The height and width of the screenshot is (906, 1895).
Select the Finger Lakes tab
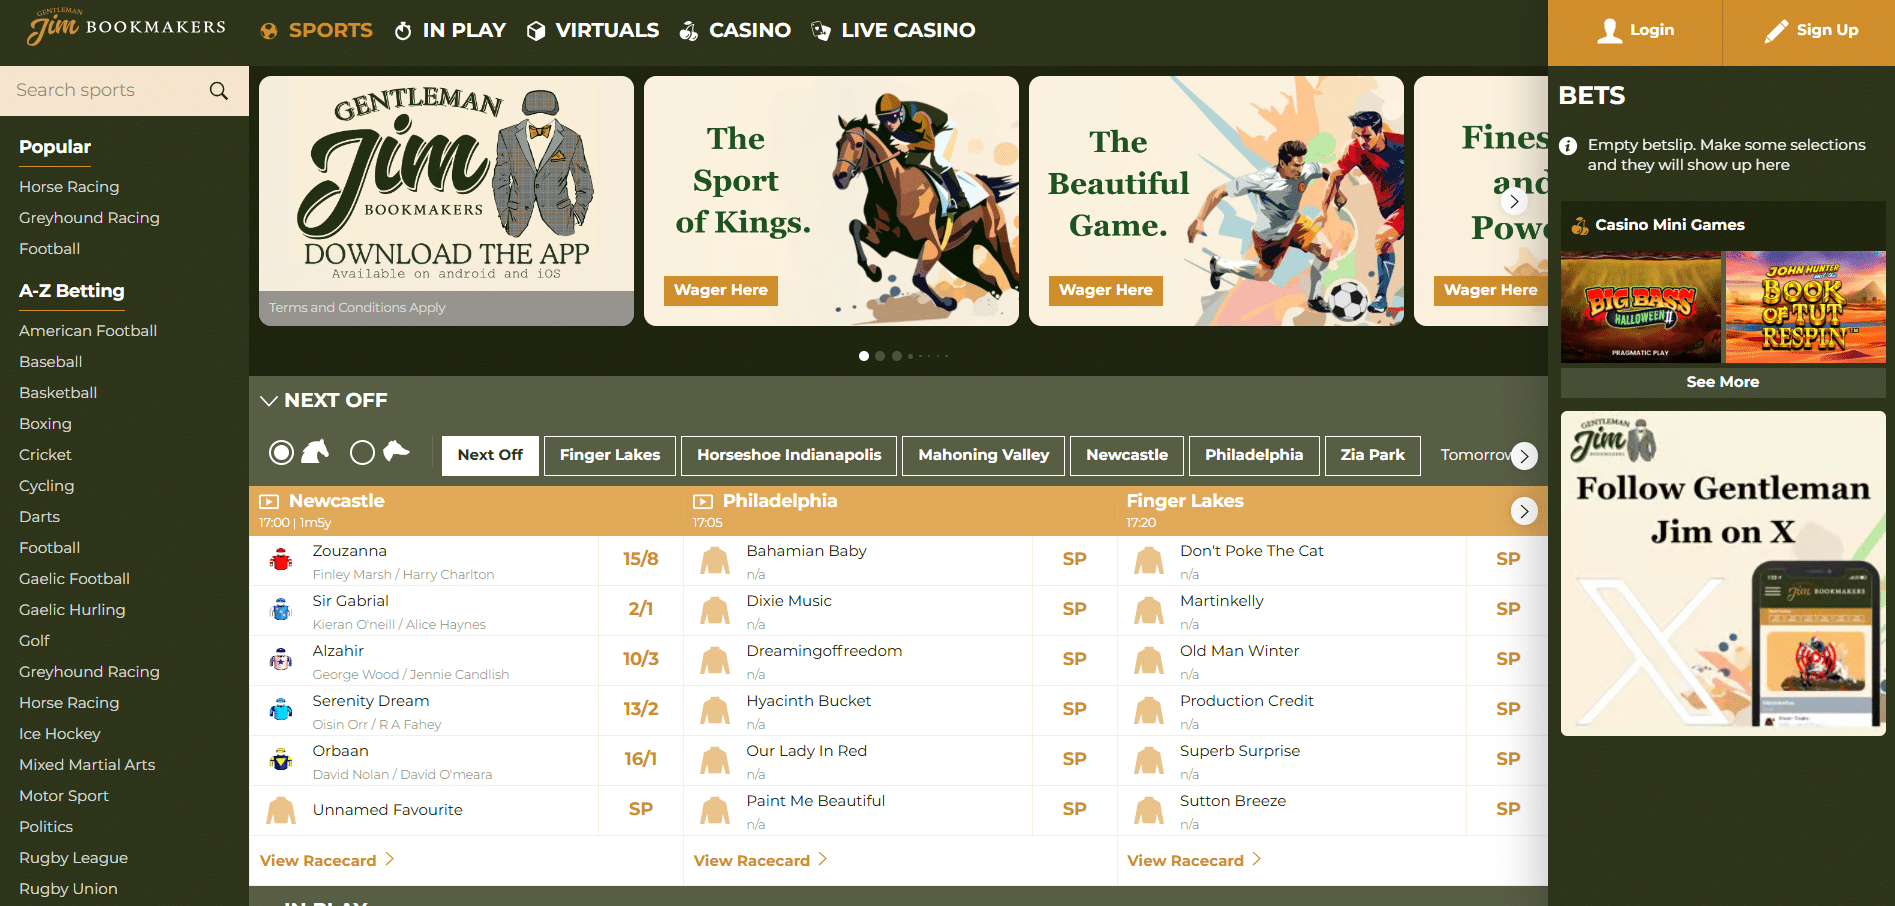point(610,455)
